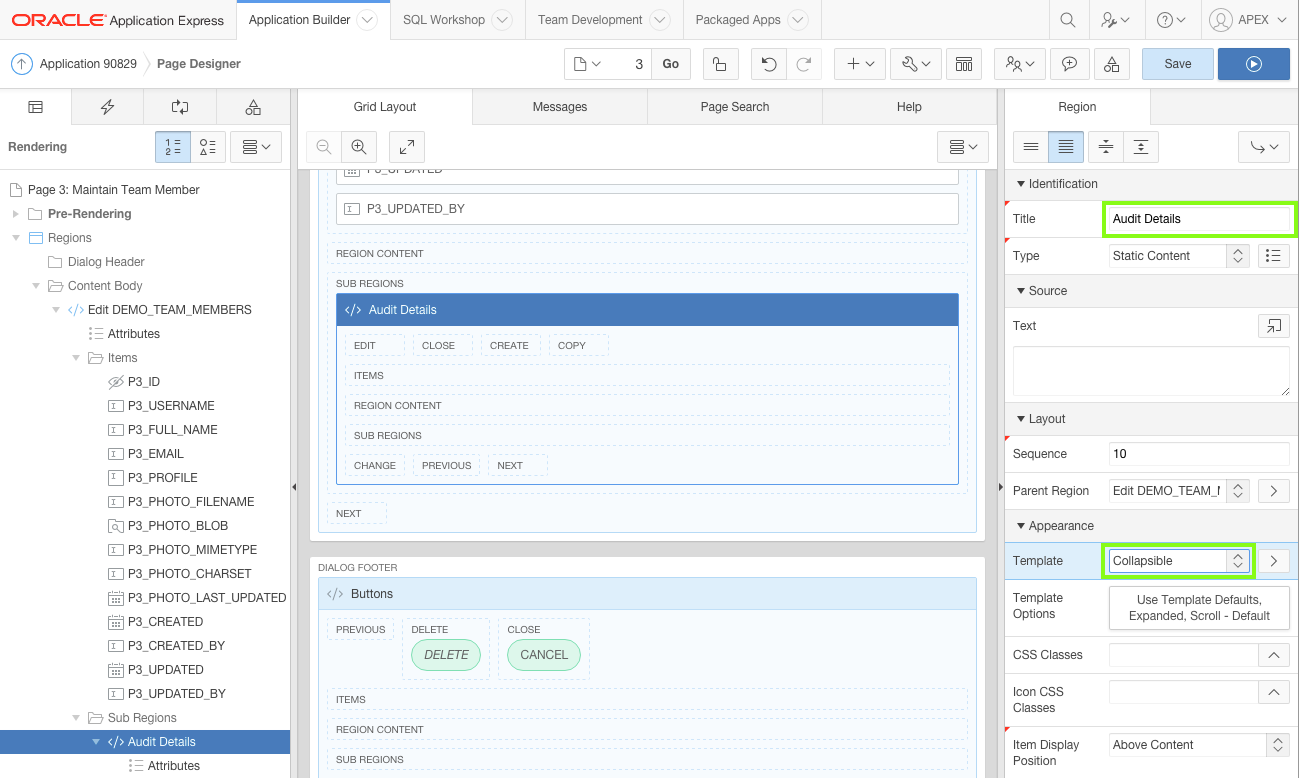The width and height of the screenshot is (1299, 778).
Task: Click the Save button
Action: click(x=1177, y=63)
